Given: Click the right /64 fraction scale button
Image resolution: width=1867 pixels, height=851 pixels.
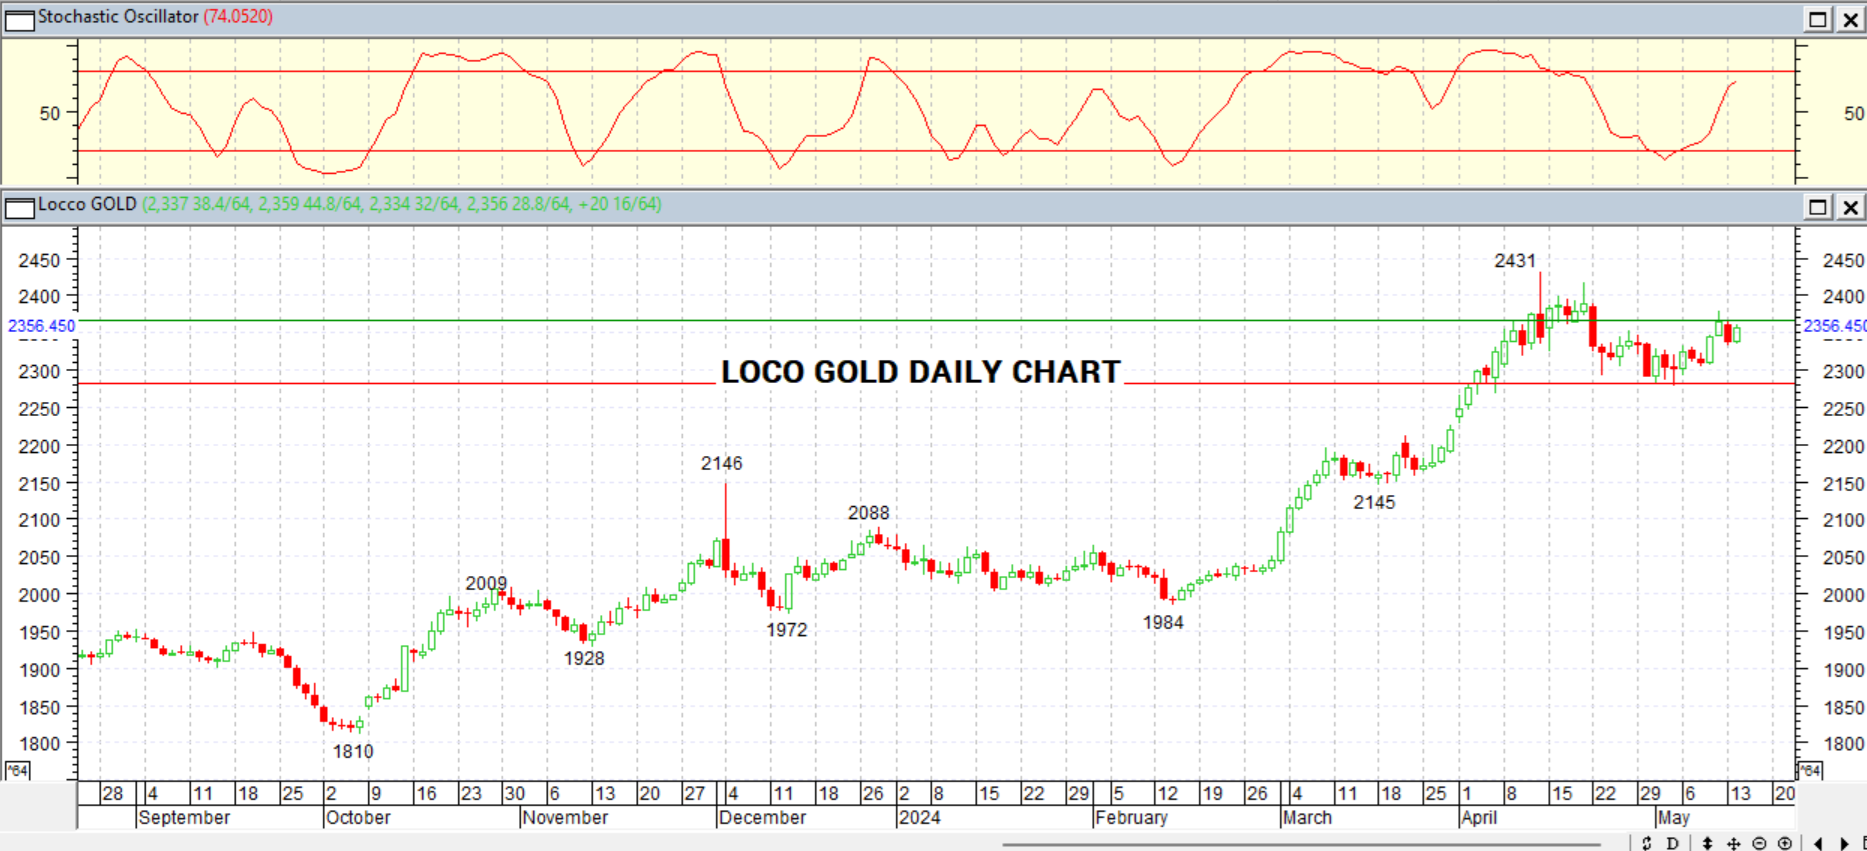Looking at the screenshot, I should click(1810, 770).
